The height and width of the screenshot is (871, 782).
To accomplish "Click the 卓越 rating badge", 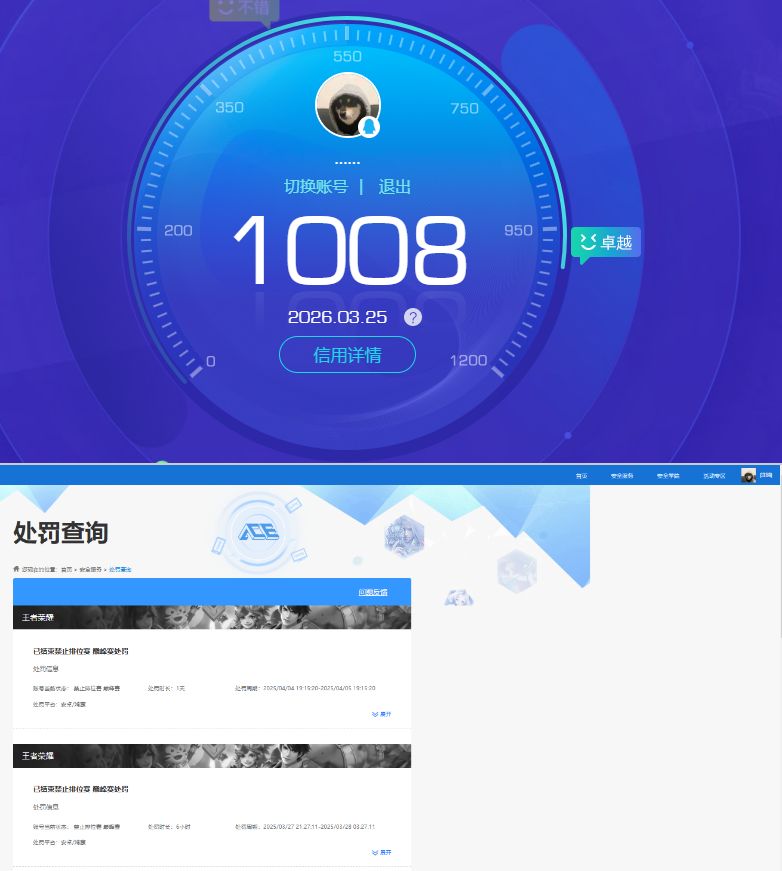I will [x=606, y=243].
